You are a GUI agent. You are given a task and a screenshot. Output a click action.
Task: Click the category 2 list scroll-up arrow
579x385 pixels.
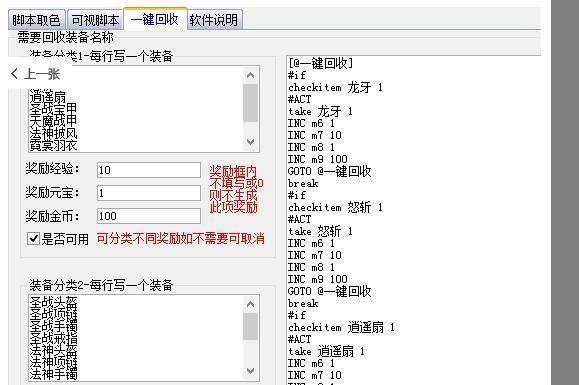pos(250,305)
